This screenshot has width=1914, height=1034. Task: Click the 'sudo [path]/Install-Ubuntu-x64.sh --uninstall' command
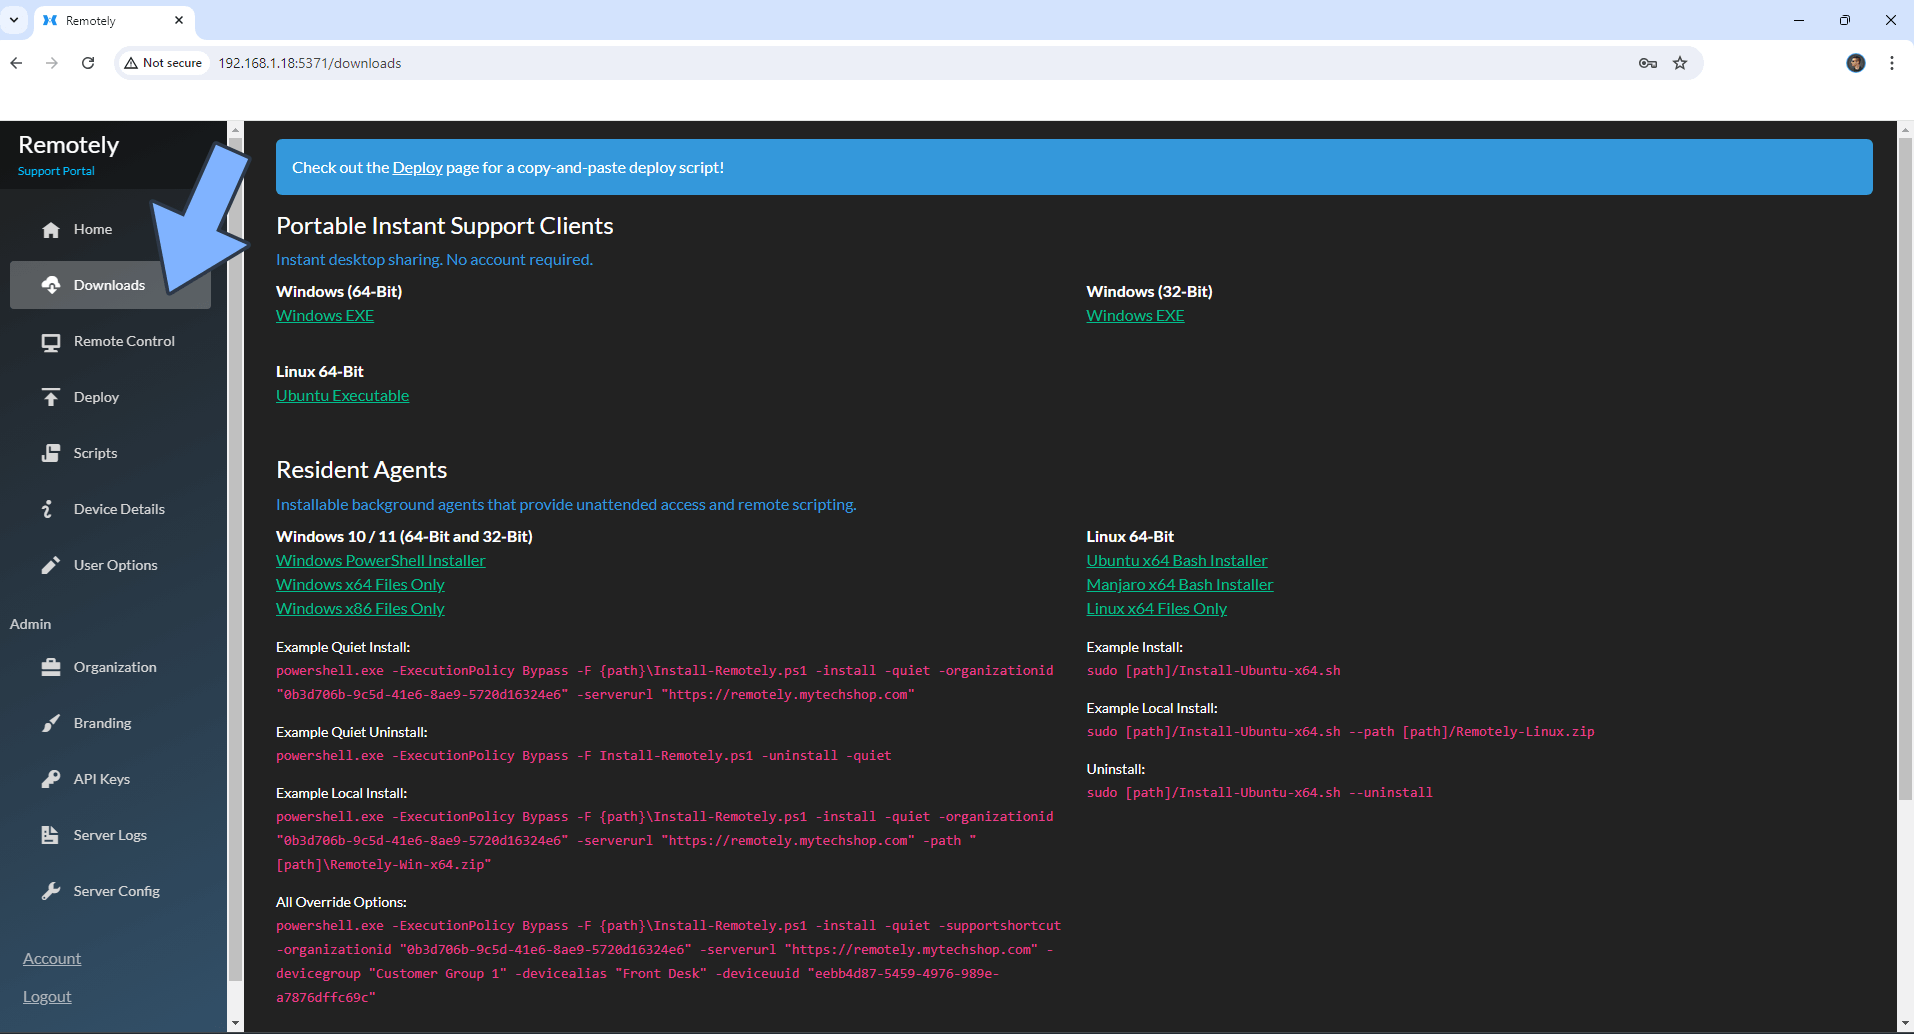pos(1259,792)
